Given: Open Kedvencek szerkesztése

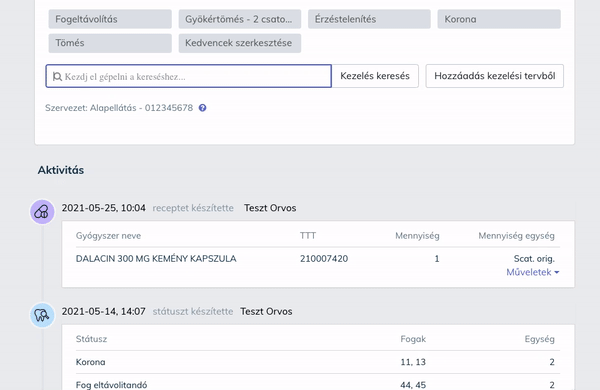Looking at the screenshot, I should click(x=240, y=43).
